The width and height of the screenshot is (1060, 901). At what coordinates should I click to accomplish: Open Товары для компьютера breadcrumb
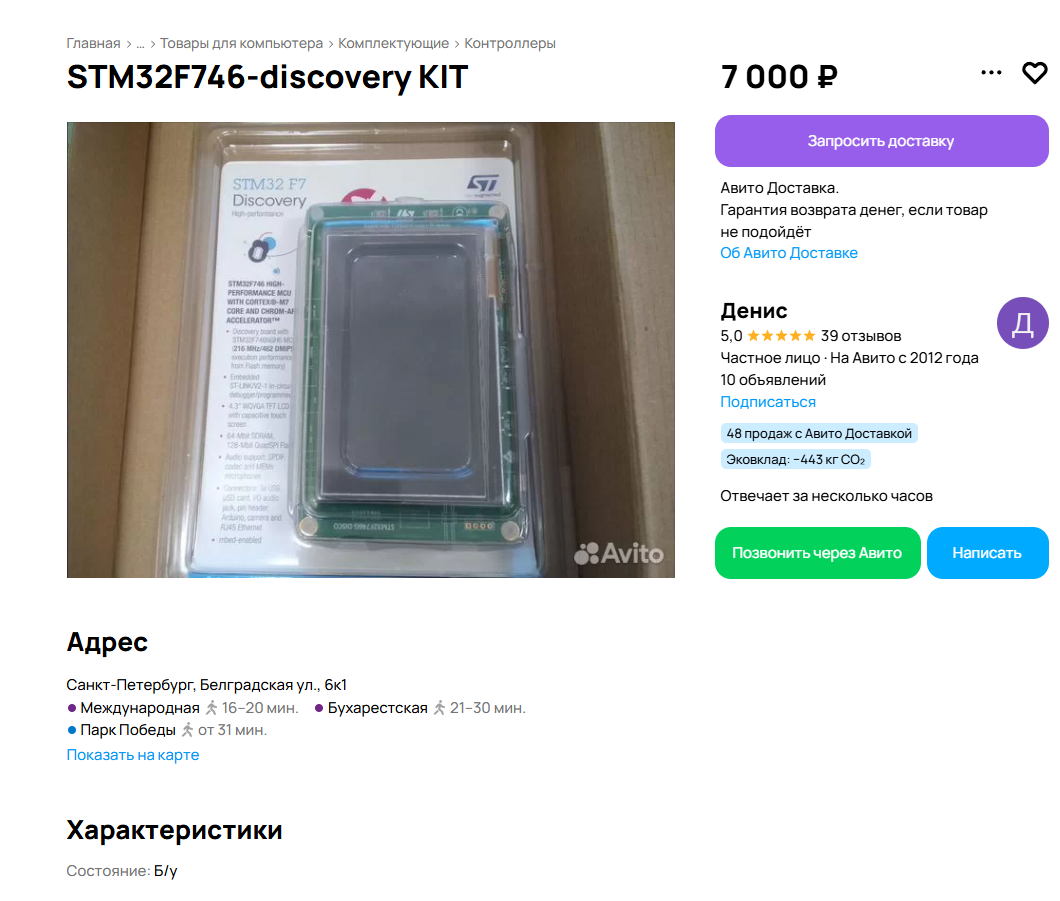click(241, 43)
